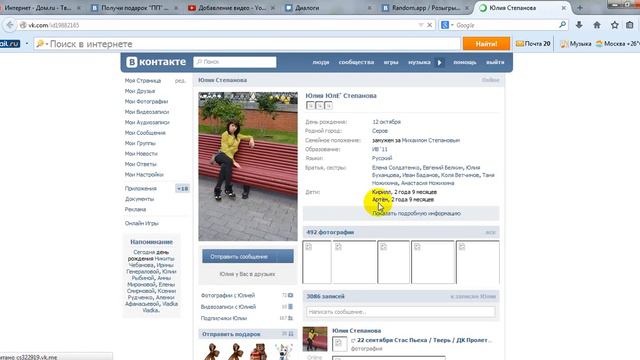Image resolution: width=640 pixels, height=360 pixels.
Task: Click the downloads arrow icon in browser toolbar
Action: coord(579,25)
